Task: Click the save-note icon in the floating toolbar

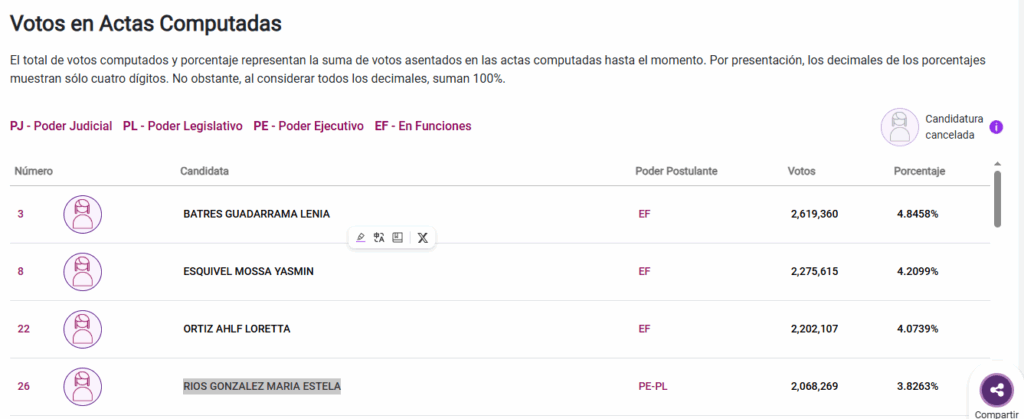Action: click(x=397, y=238)
